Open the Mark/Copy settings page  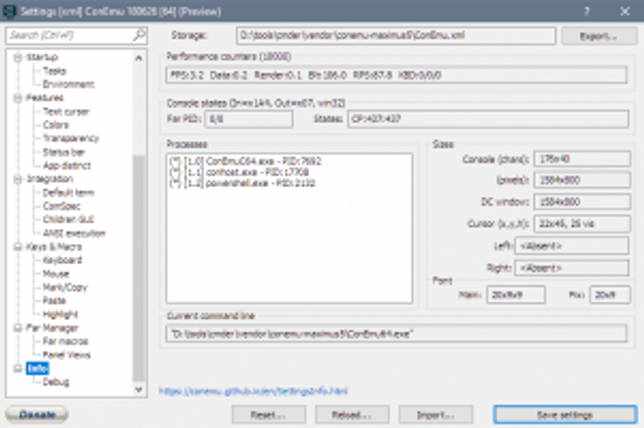click(65, 288)
